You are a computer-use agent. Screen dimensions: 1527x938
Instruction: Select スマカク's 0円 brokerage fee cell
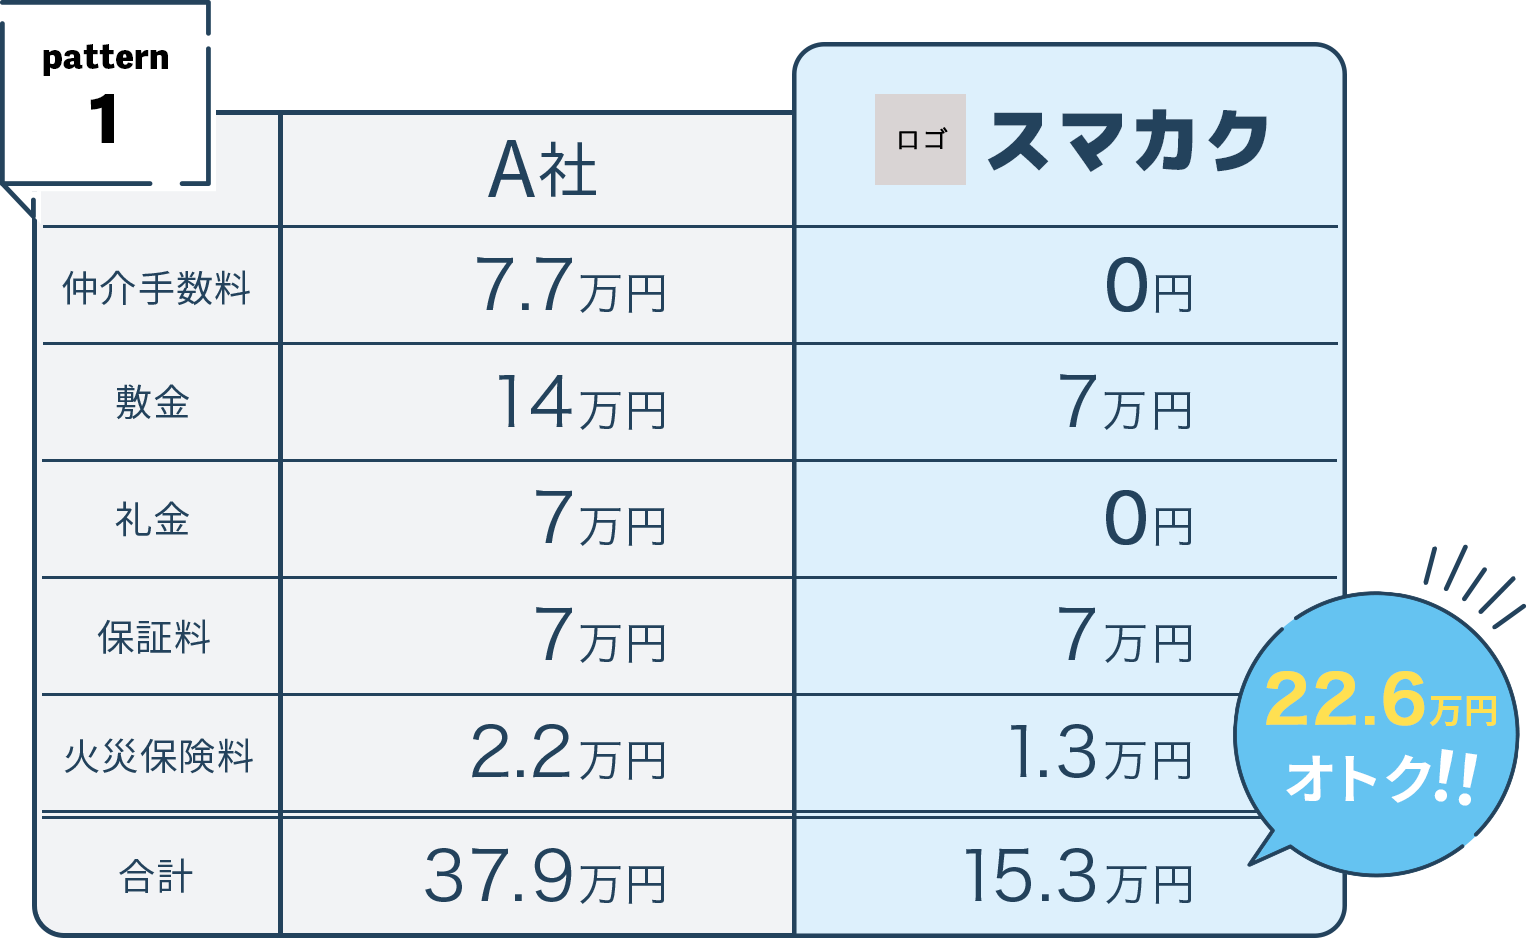[x=1068, y=286]
